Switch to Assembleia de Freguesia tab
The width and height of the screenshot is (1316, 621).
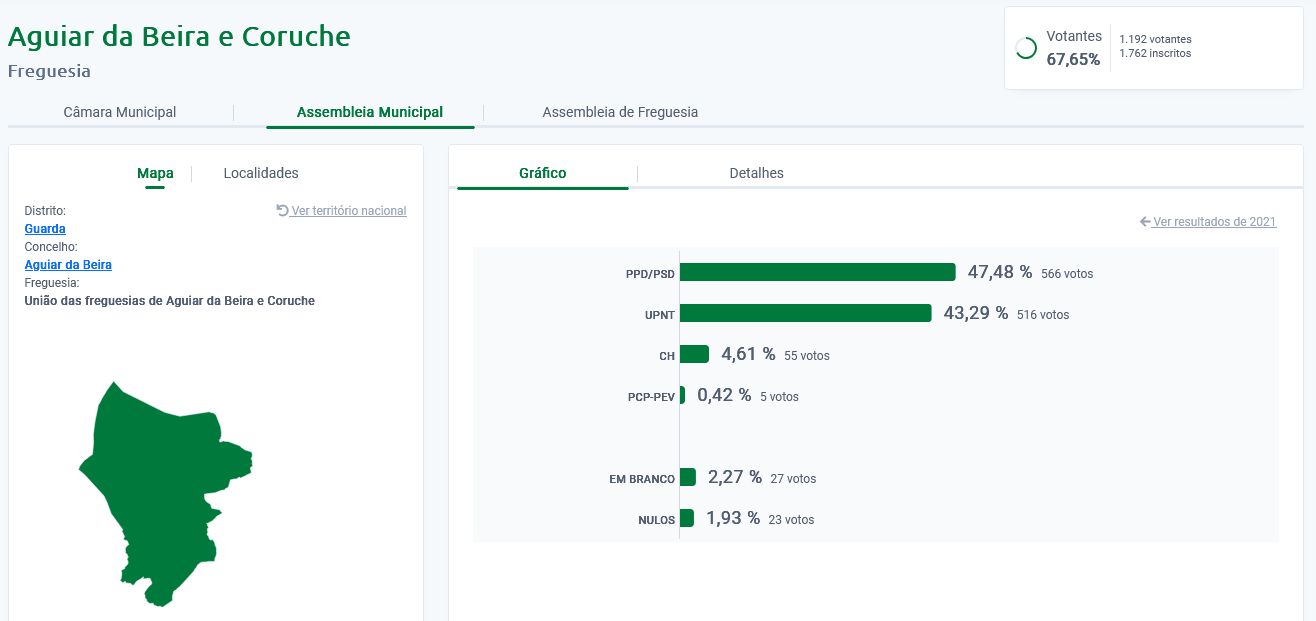620,112
